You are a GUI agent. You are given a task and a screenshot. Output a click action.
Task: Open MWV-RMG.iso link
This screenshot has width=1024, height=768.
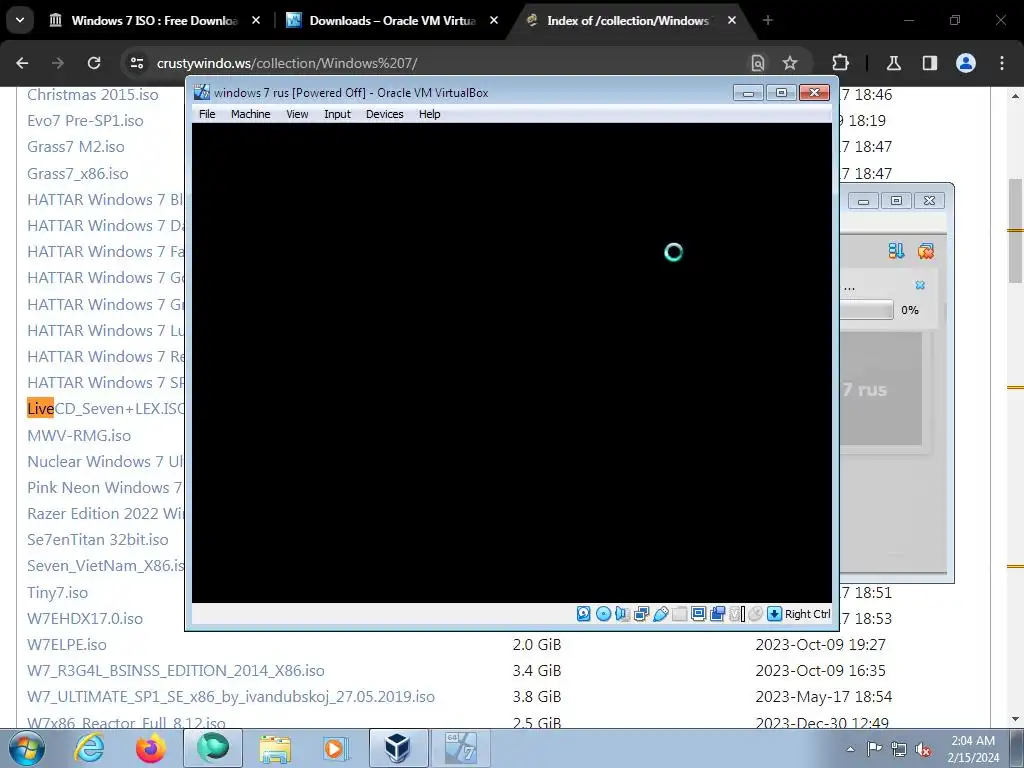79,435
